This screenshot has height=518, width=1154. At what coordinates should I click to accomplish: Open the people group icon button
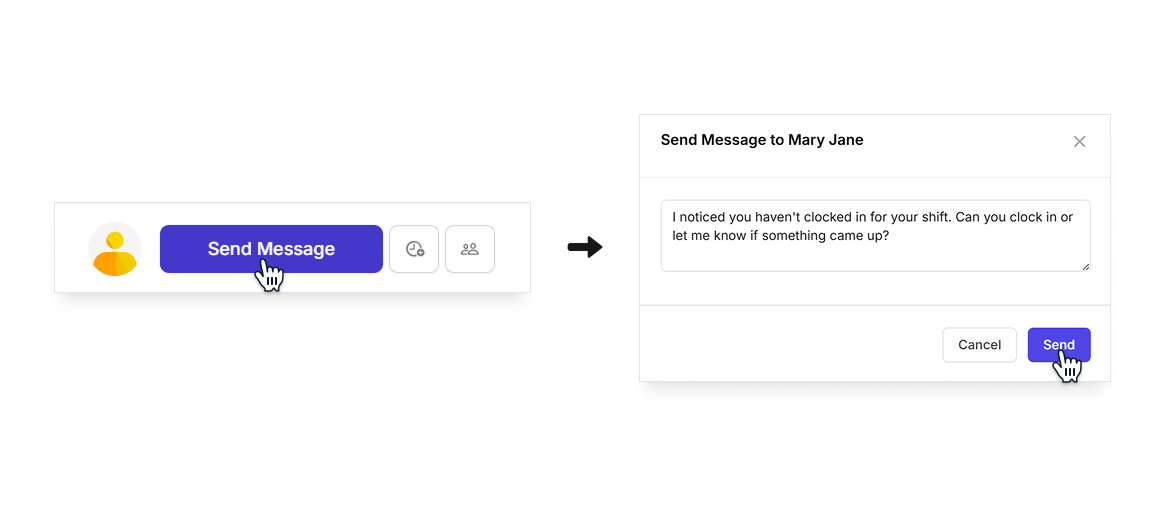[x=470, y=249]
